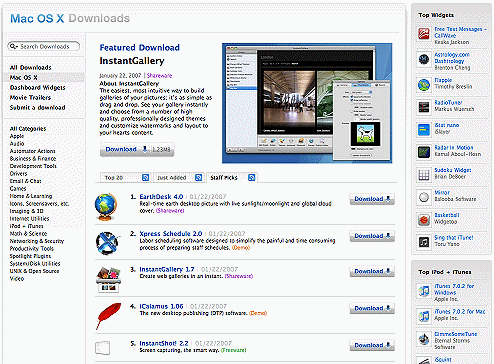Open Movie Trailers in the sidebar

coord(30,98)
